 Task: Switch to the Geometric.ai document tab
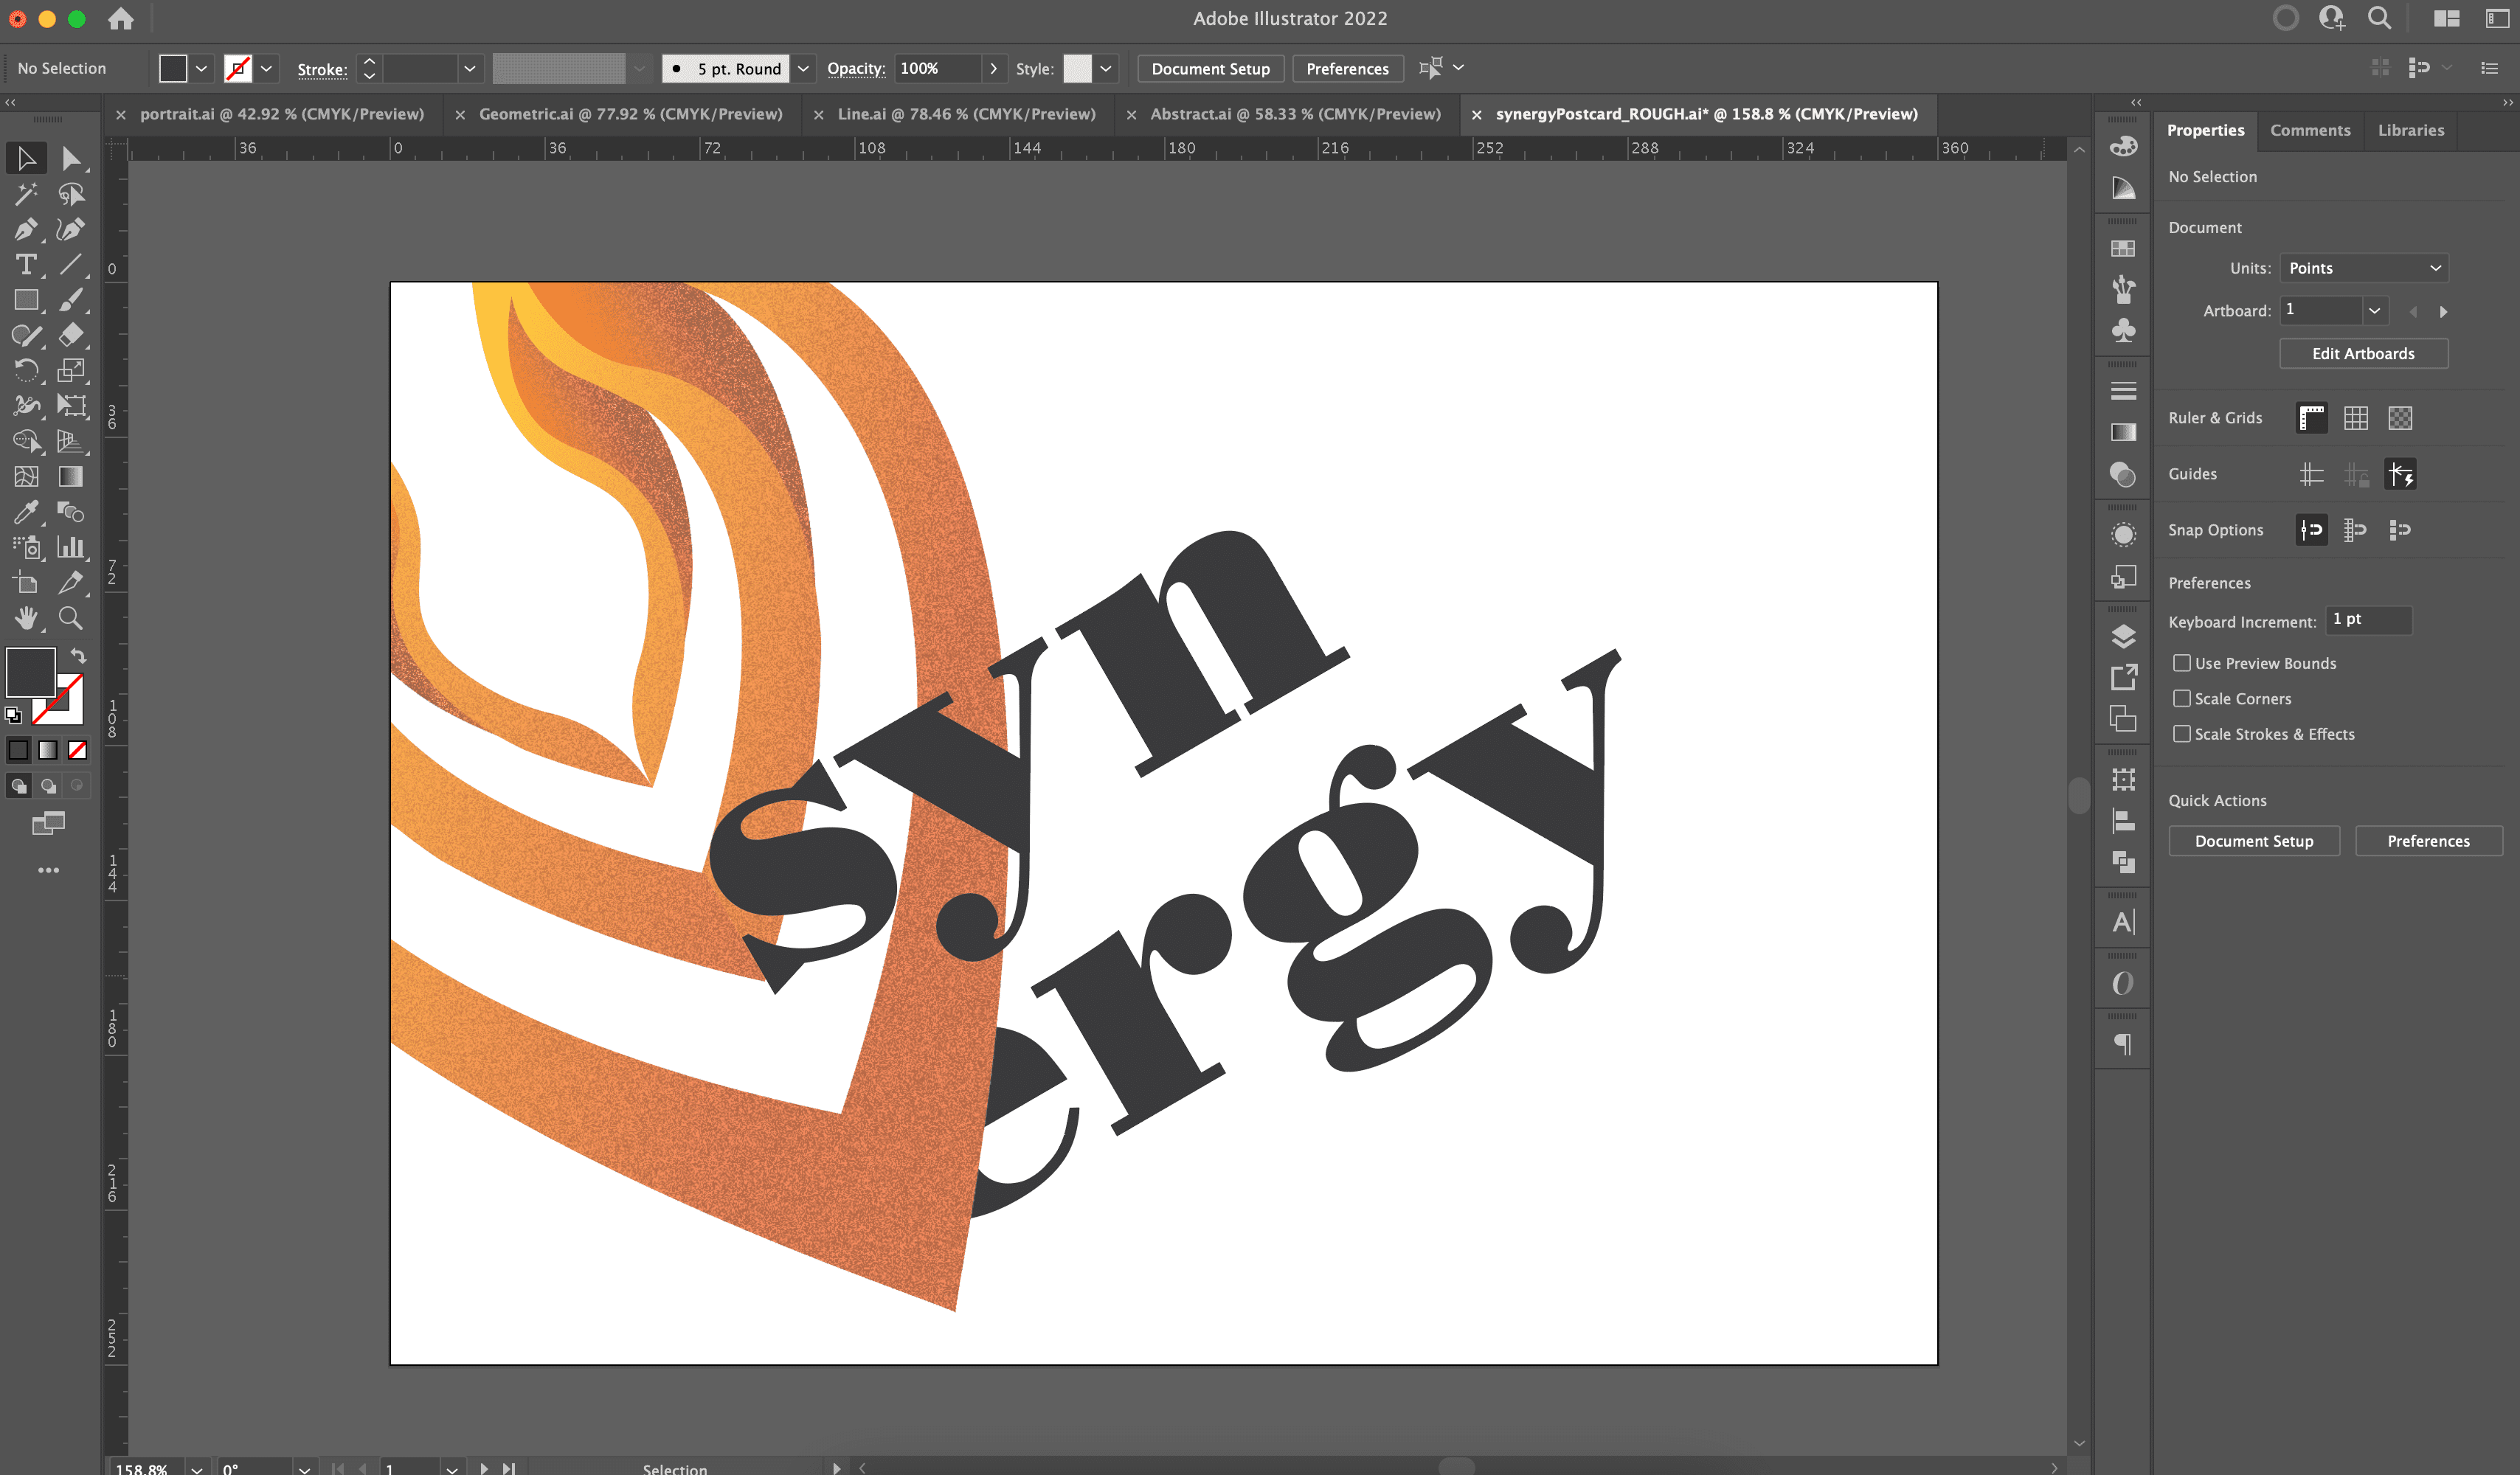(x=630, y=114)
